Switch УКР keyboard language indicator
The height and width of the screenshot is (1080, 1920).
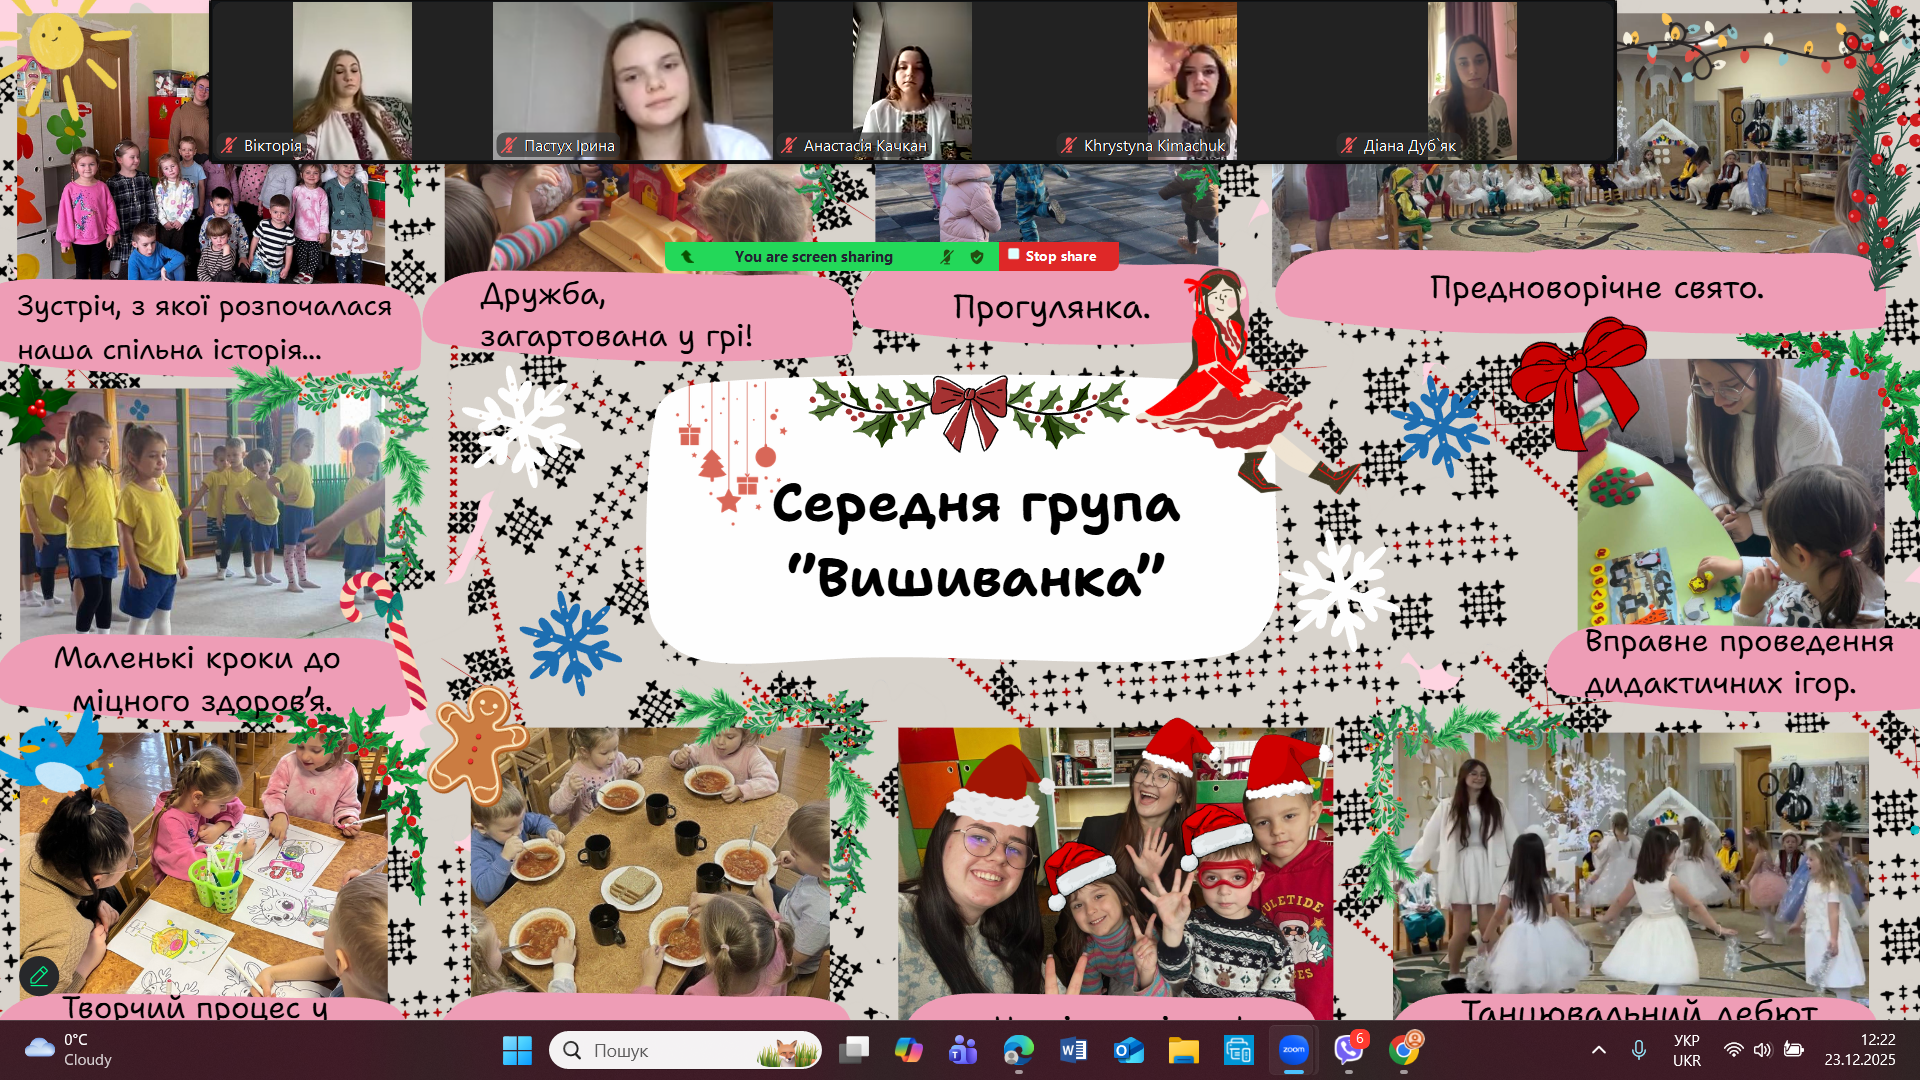point(1686,1050)
